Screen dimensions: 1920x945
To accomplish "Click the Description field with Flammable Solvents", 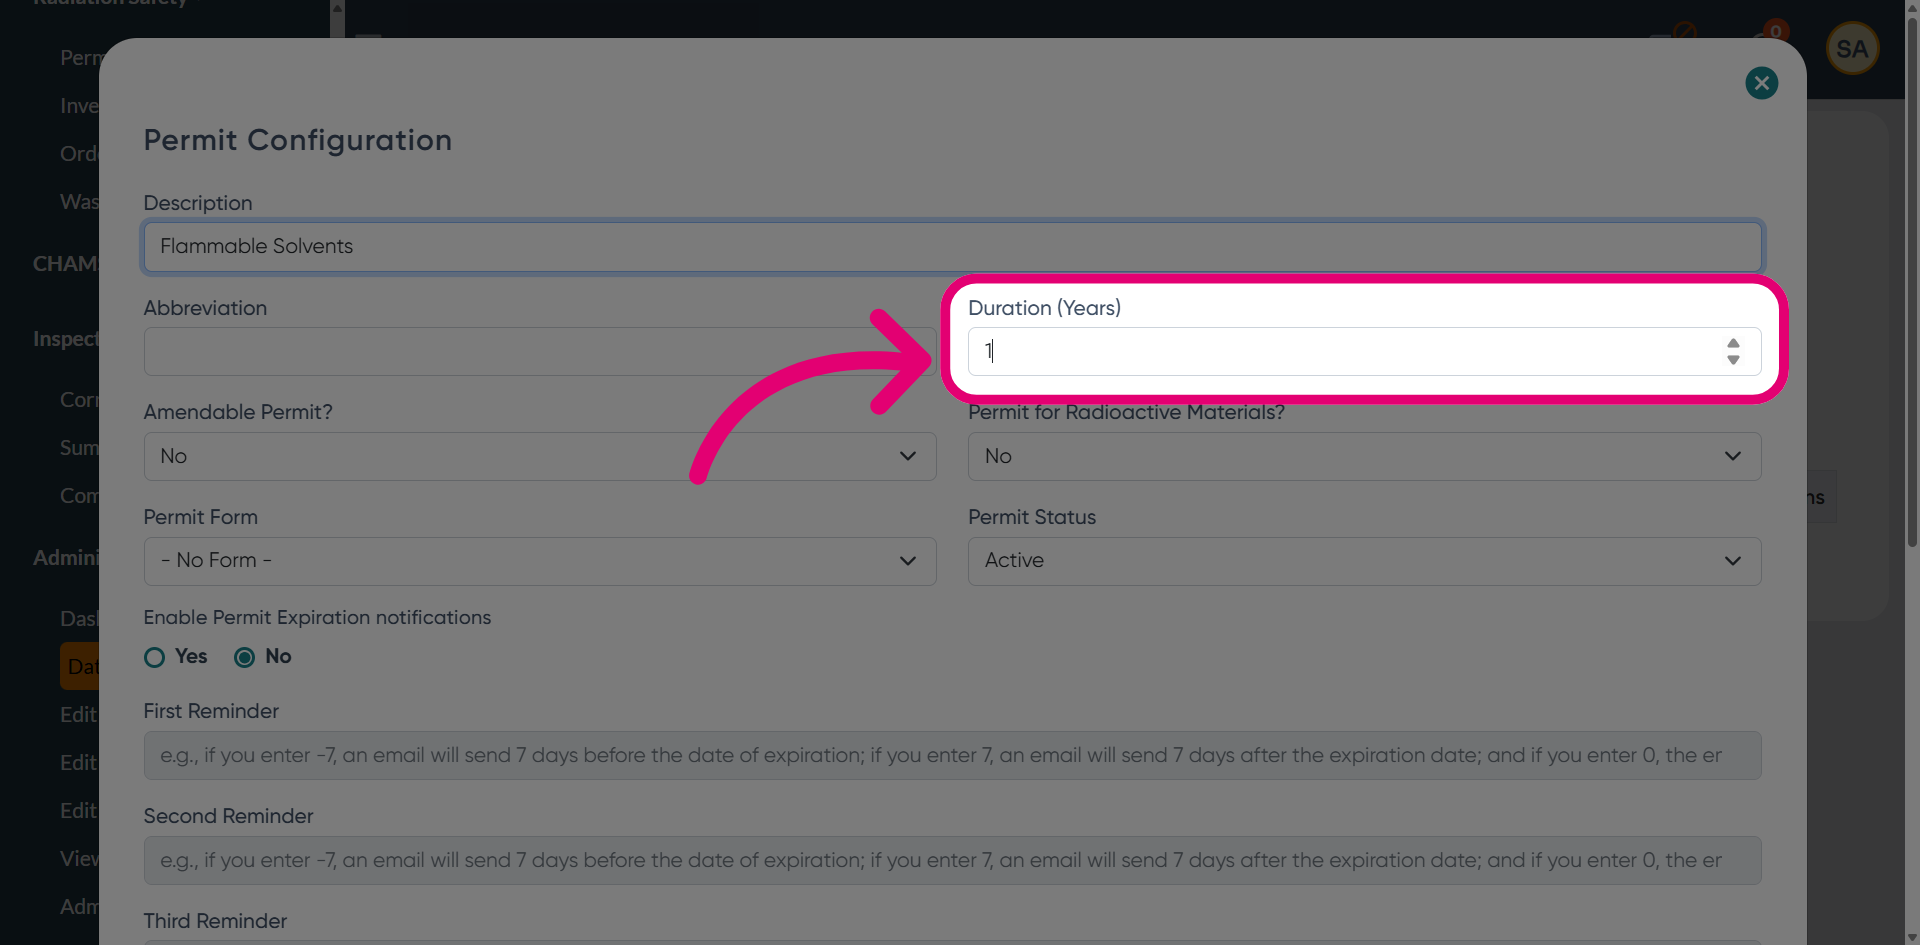I will click(x=952, y=247).
